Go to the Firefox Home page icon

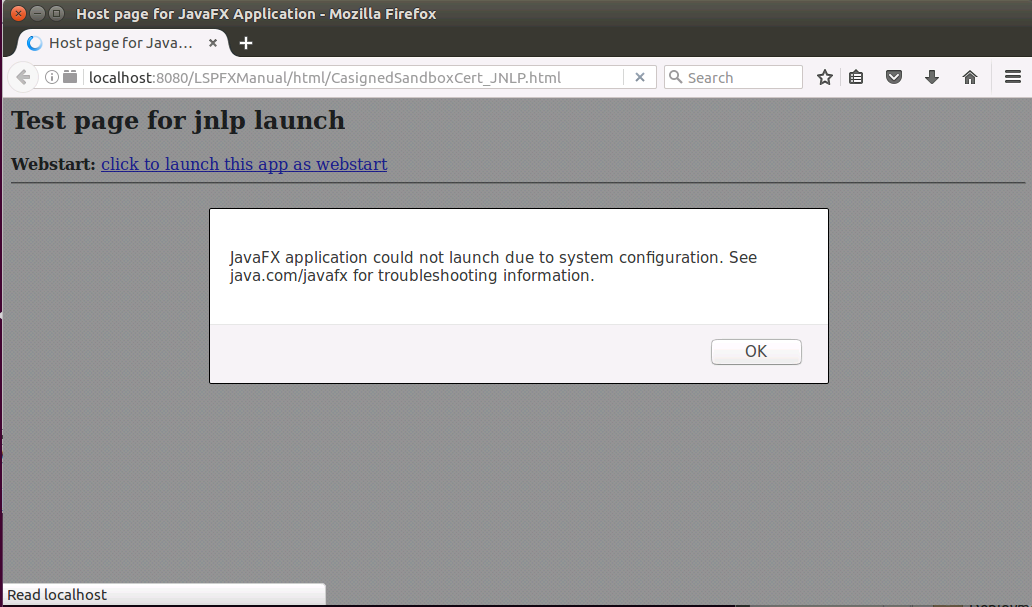coord(969,77)
